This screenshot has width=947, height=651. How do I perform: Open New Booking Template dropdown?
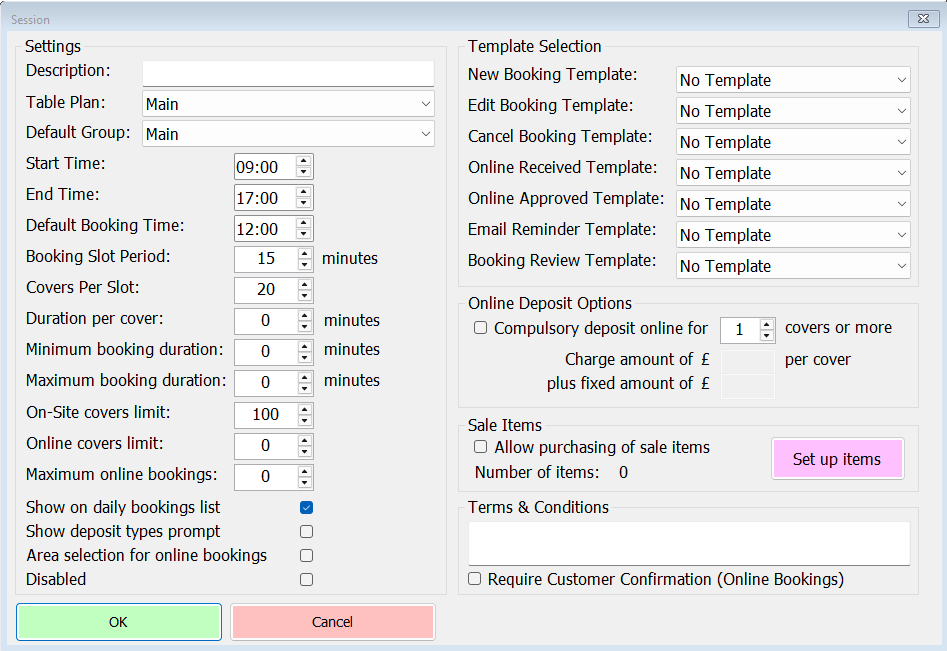click(793, 80)
